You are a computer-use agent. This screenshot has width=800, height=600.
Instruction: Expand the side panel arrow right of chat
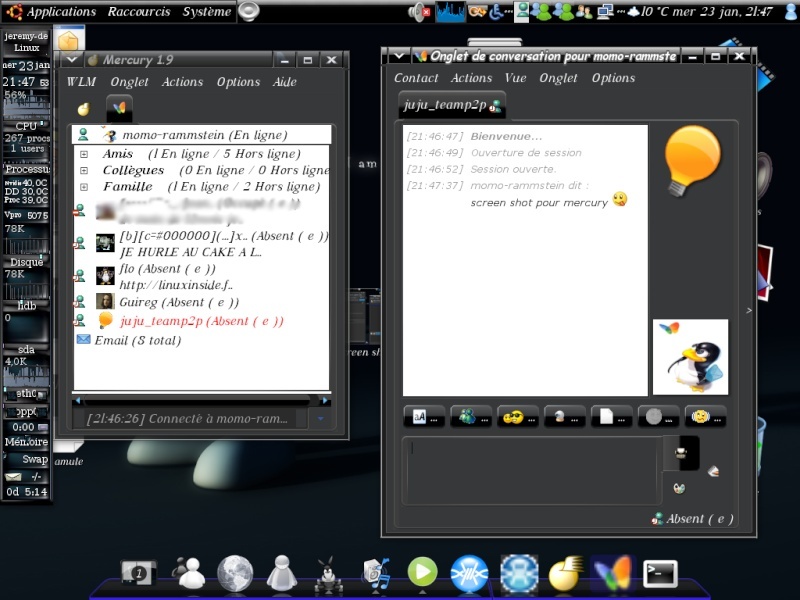click(748, 310)
